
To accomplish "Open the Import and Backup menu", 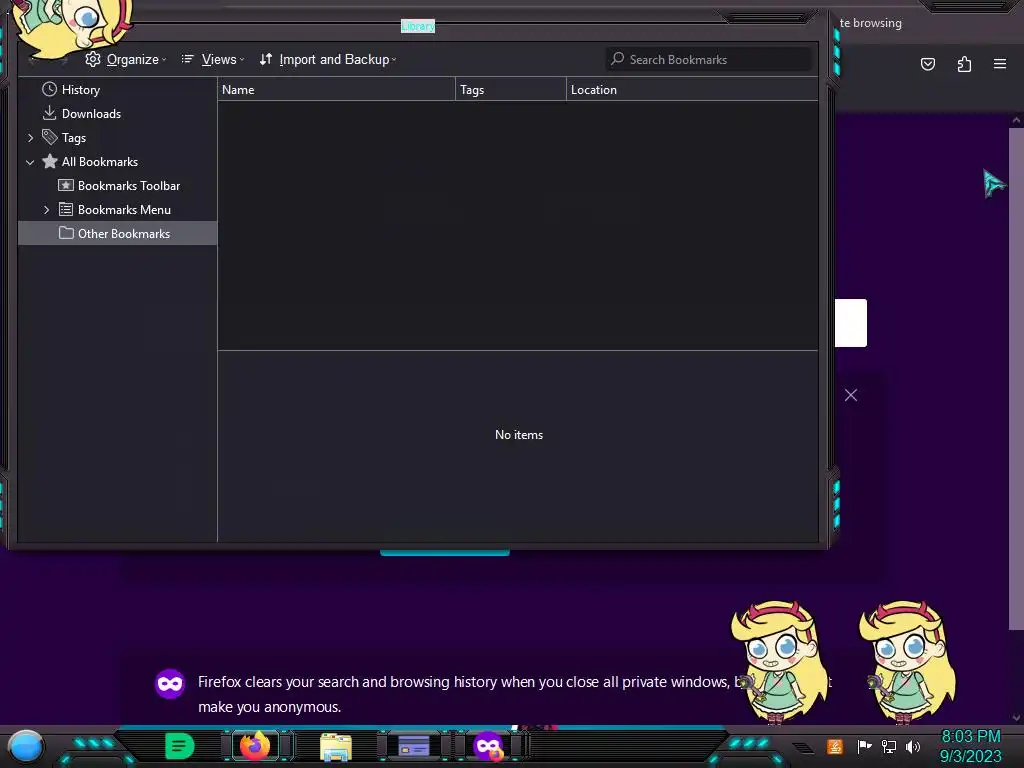I will (x=328, y=59).
